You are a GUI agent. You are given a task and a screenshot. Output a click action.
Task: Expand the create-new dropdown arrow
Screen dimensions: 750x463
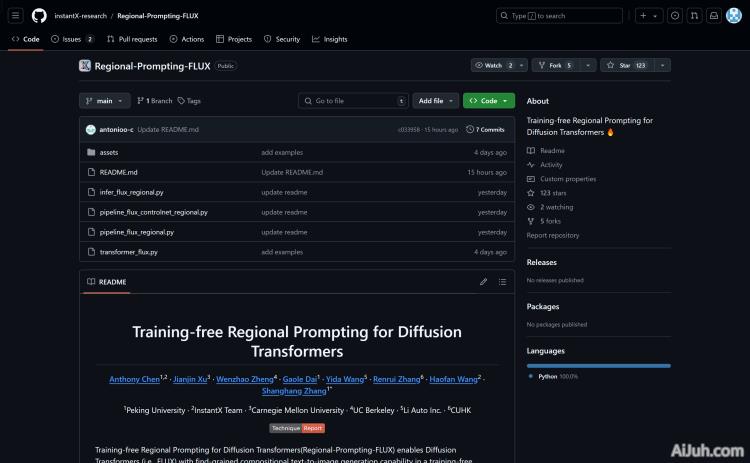coord(656,16)
